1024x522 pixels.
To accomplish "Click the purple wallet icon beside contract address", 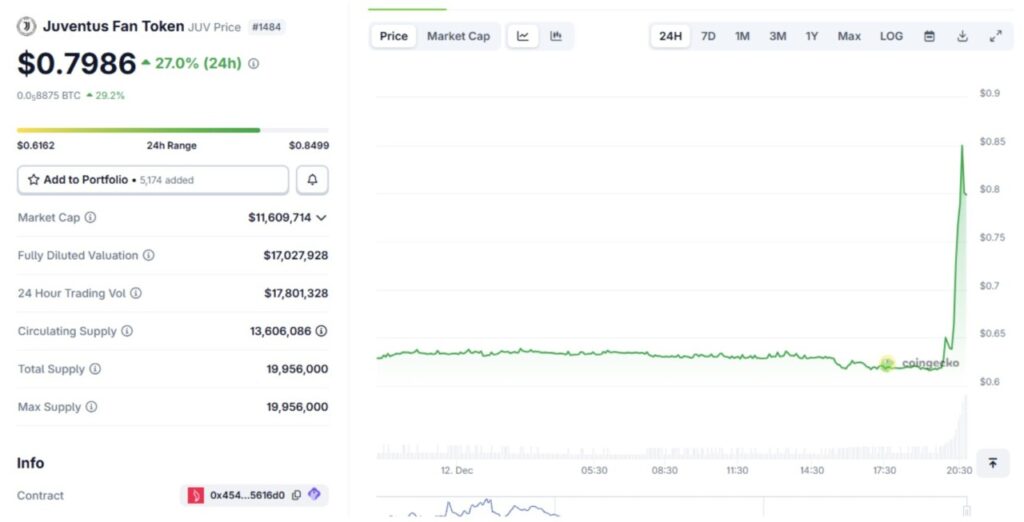I will point(314,495).
